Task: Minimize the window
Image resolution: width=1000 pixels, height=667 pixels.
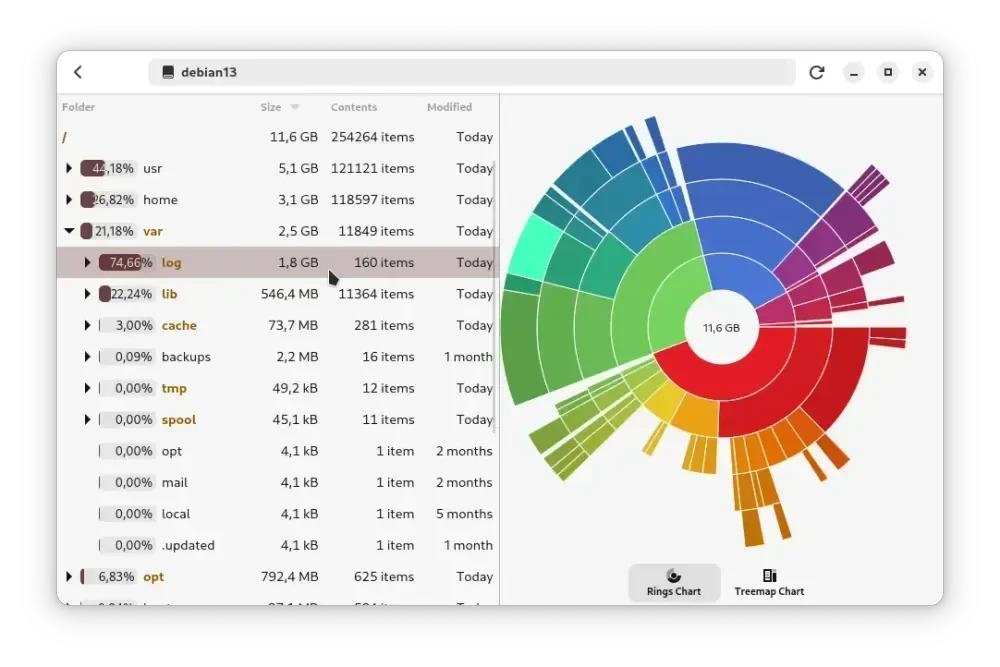Action: 853,72
